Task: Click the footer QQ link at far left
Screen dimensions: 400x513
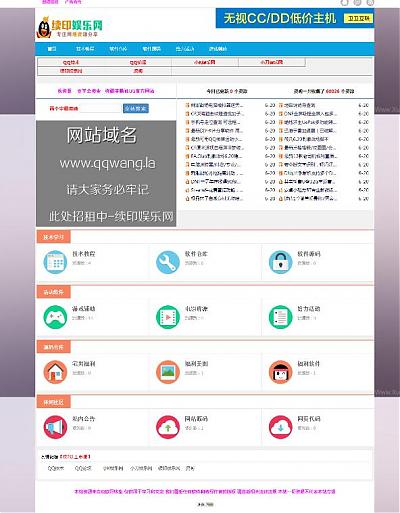Action: 55,468
